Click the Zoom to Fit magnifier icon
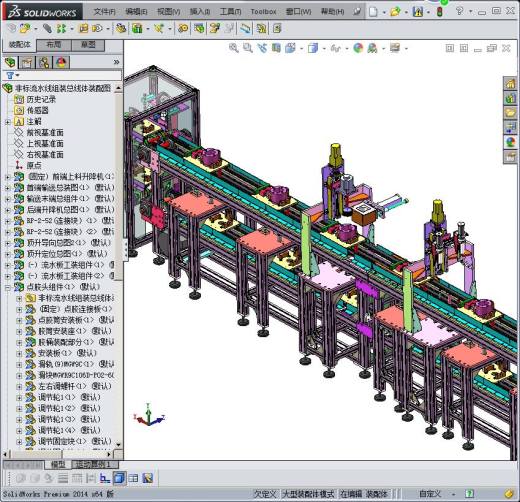520x502 pixels. (x=234, y=48)
